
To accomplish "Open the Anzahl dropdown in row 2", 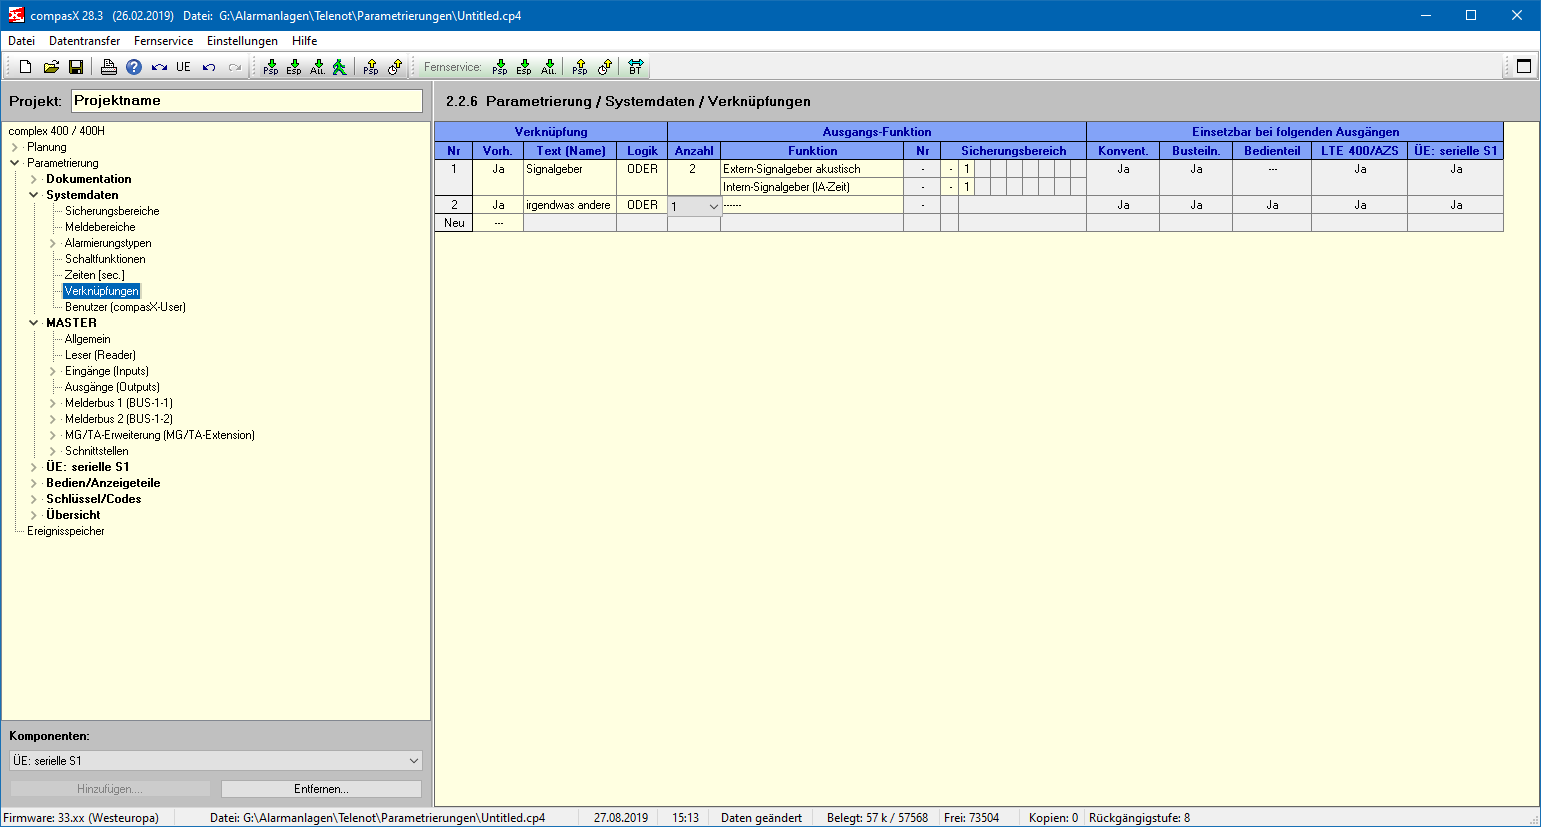I will coord(713,206).
